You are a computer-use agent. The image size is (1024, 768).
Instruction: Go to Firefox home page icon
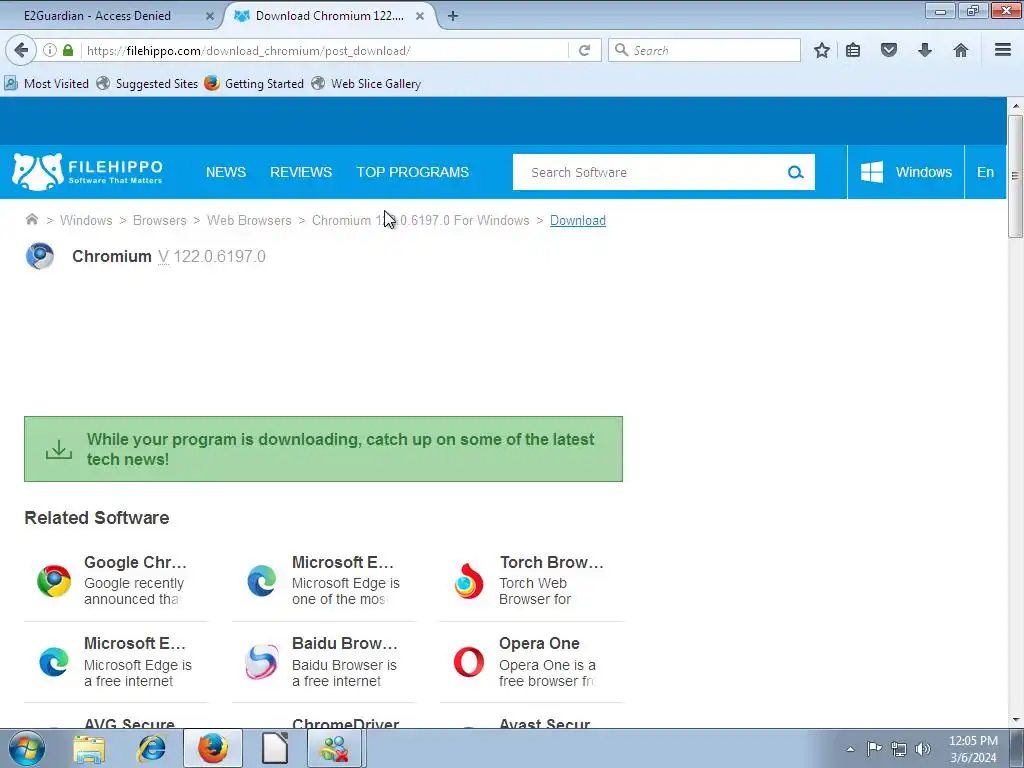(x=961, y=50)
